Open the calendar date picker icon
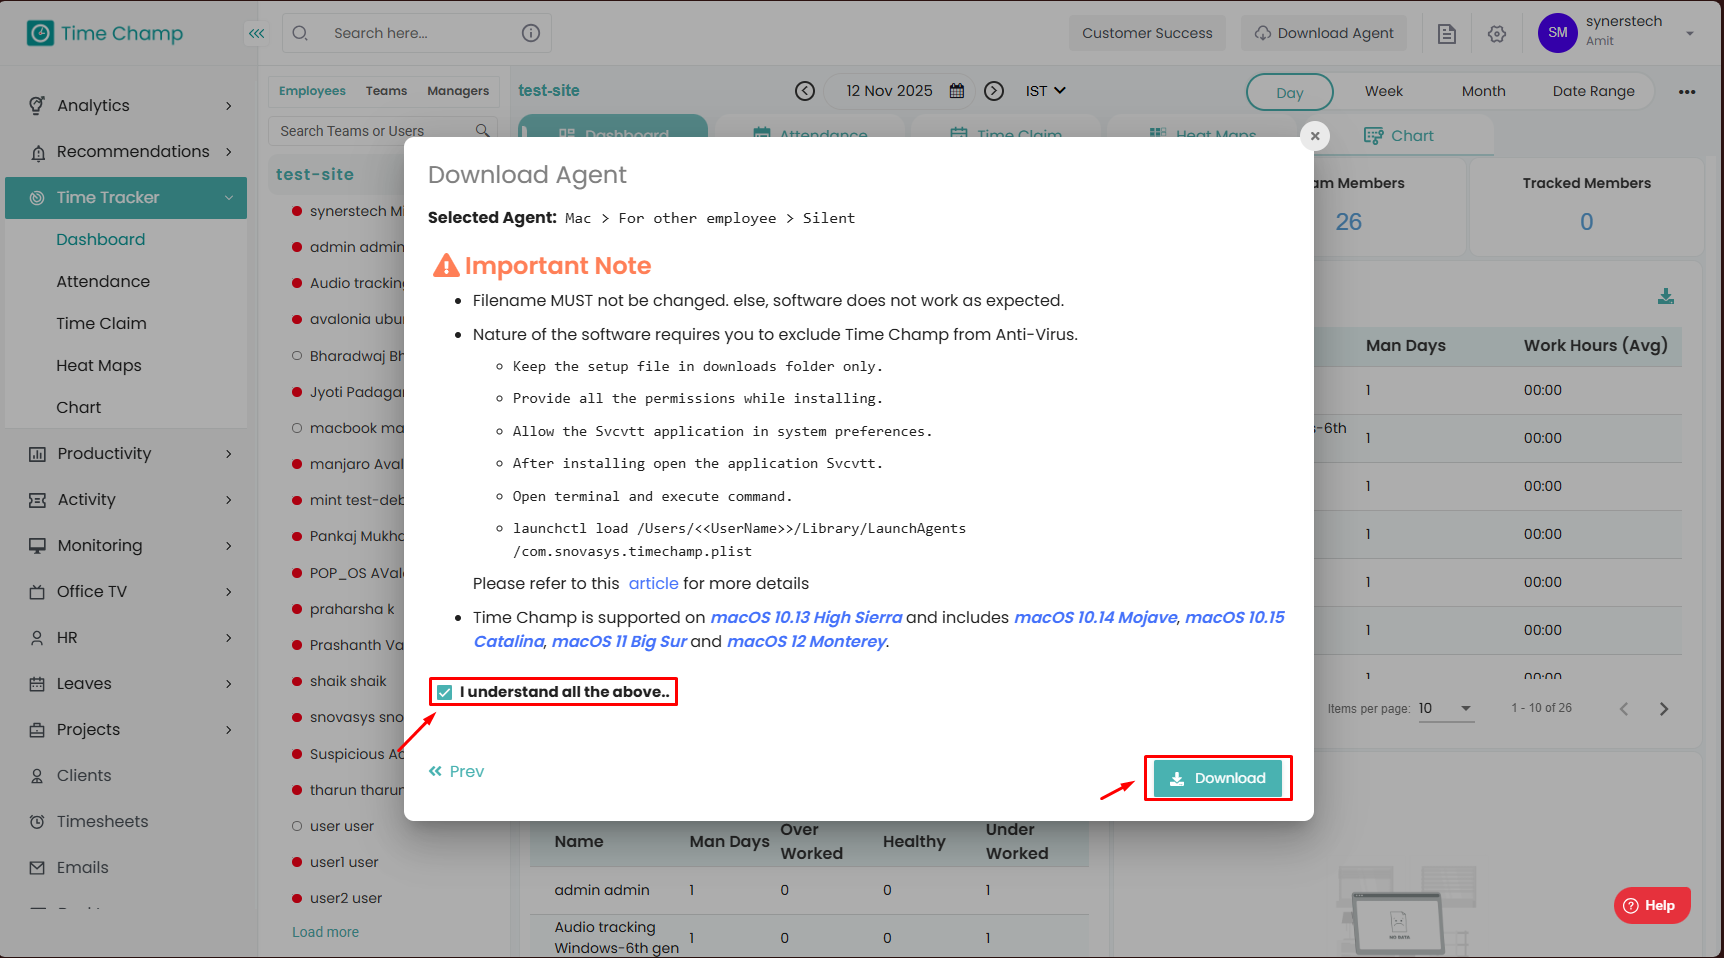 (957, 91)
